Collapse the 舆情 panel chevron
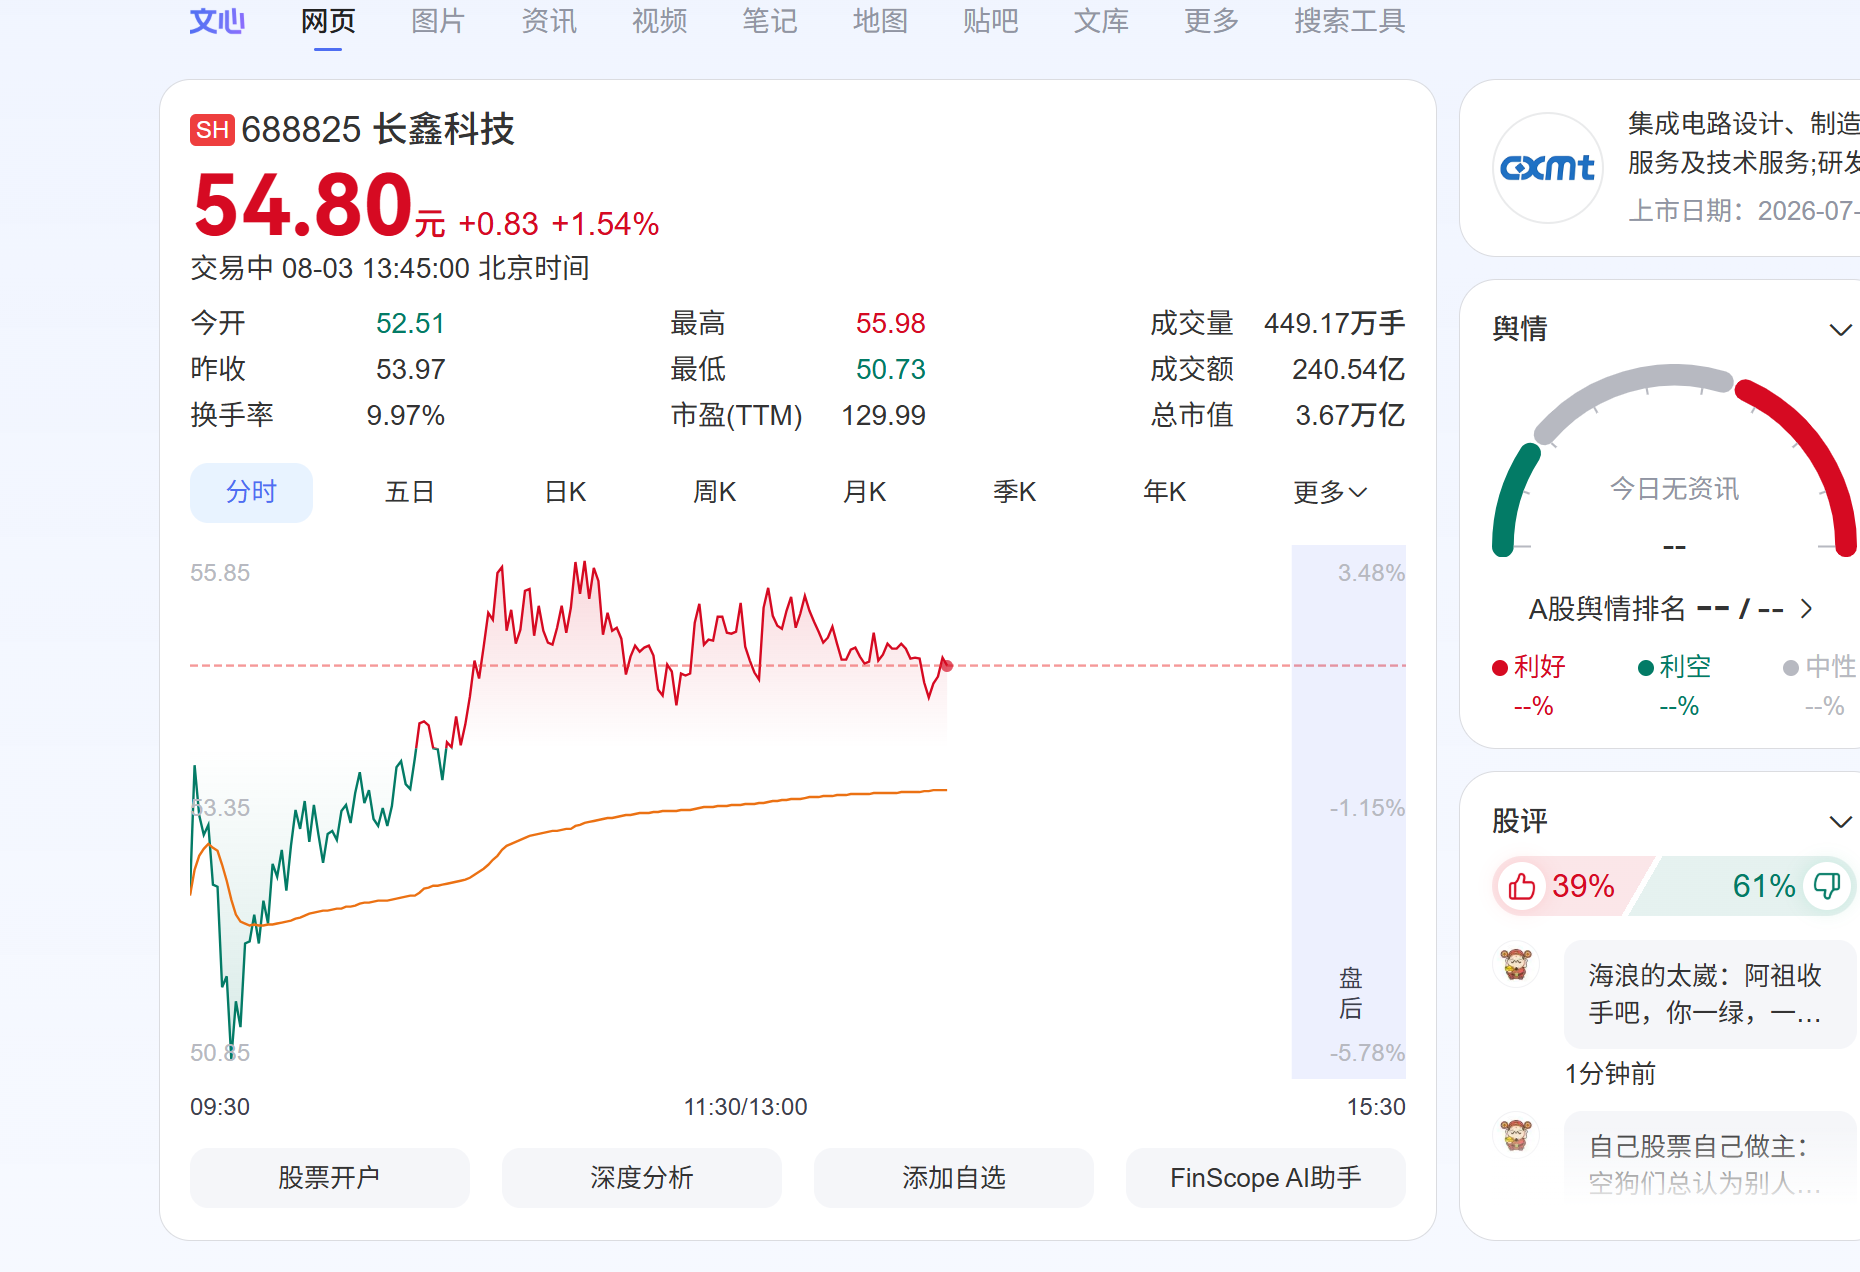 point(1840,329)
